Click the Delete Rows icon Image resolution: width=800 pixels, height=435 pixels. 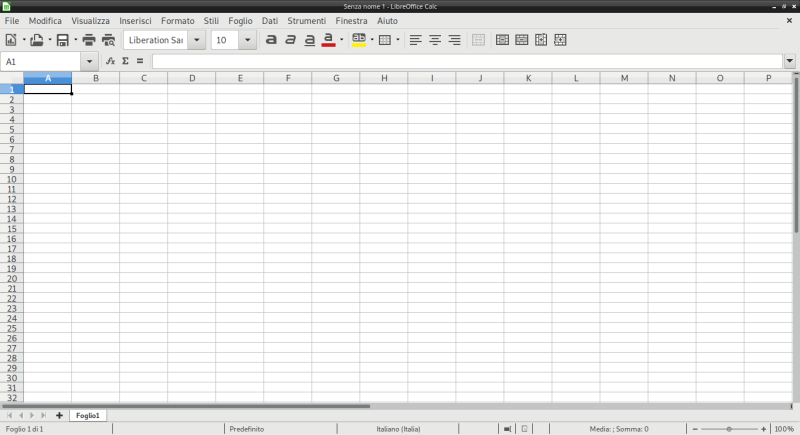[x=521, y=40]
